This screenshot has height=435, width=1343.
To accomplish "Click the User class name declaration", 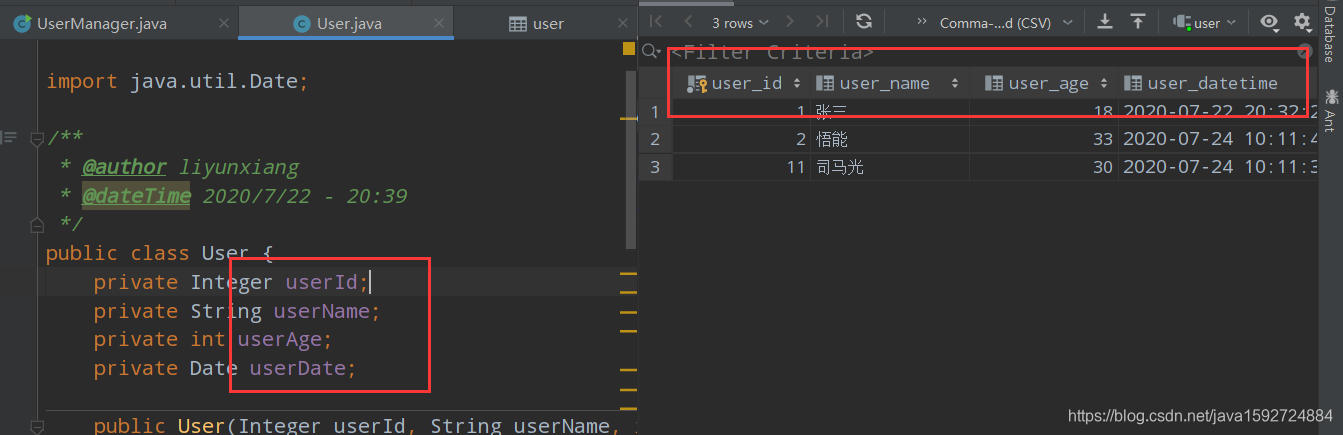I will 225,254.
